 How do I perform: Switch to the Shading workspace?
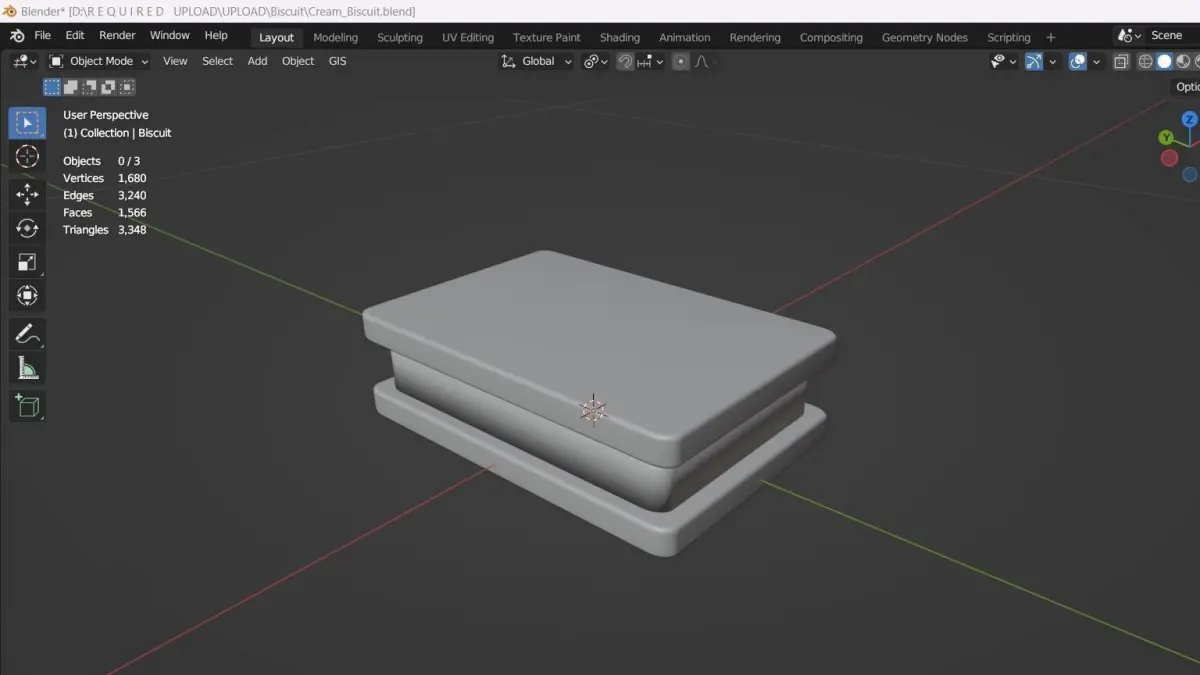[620, 37]
